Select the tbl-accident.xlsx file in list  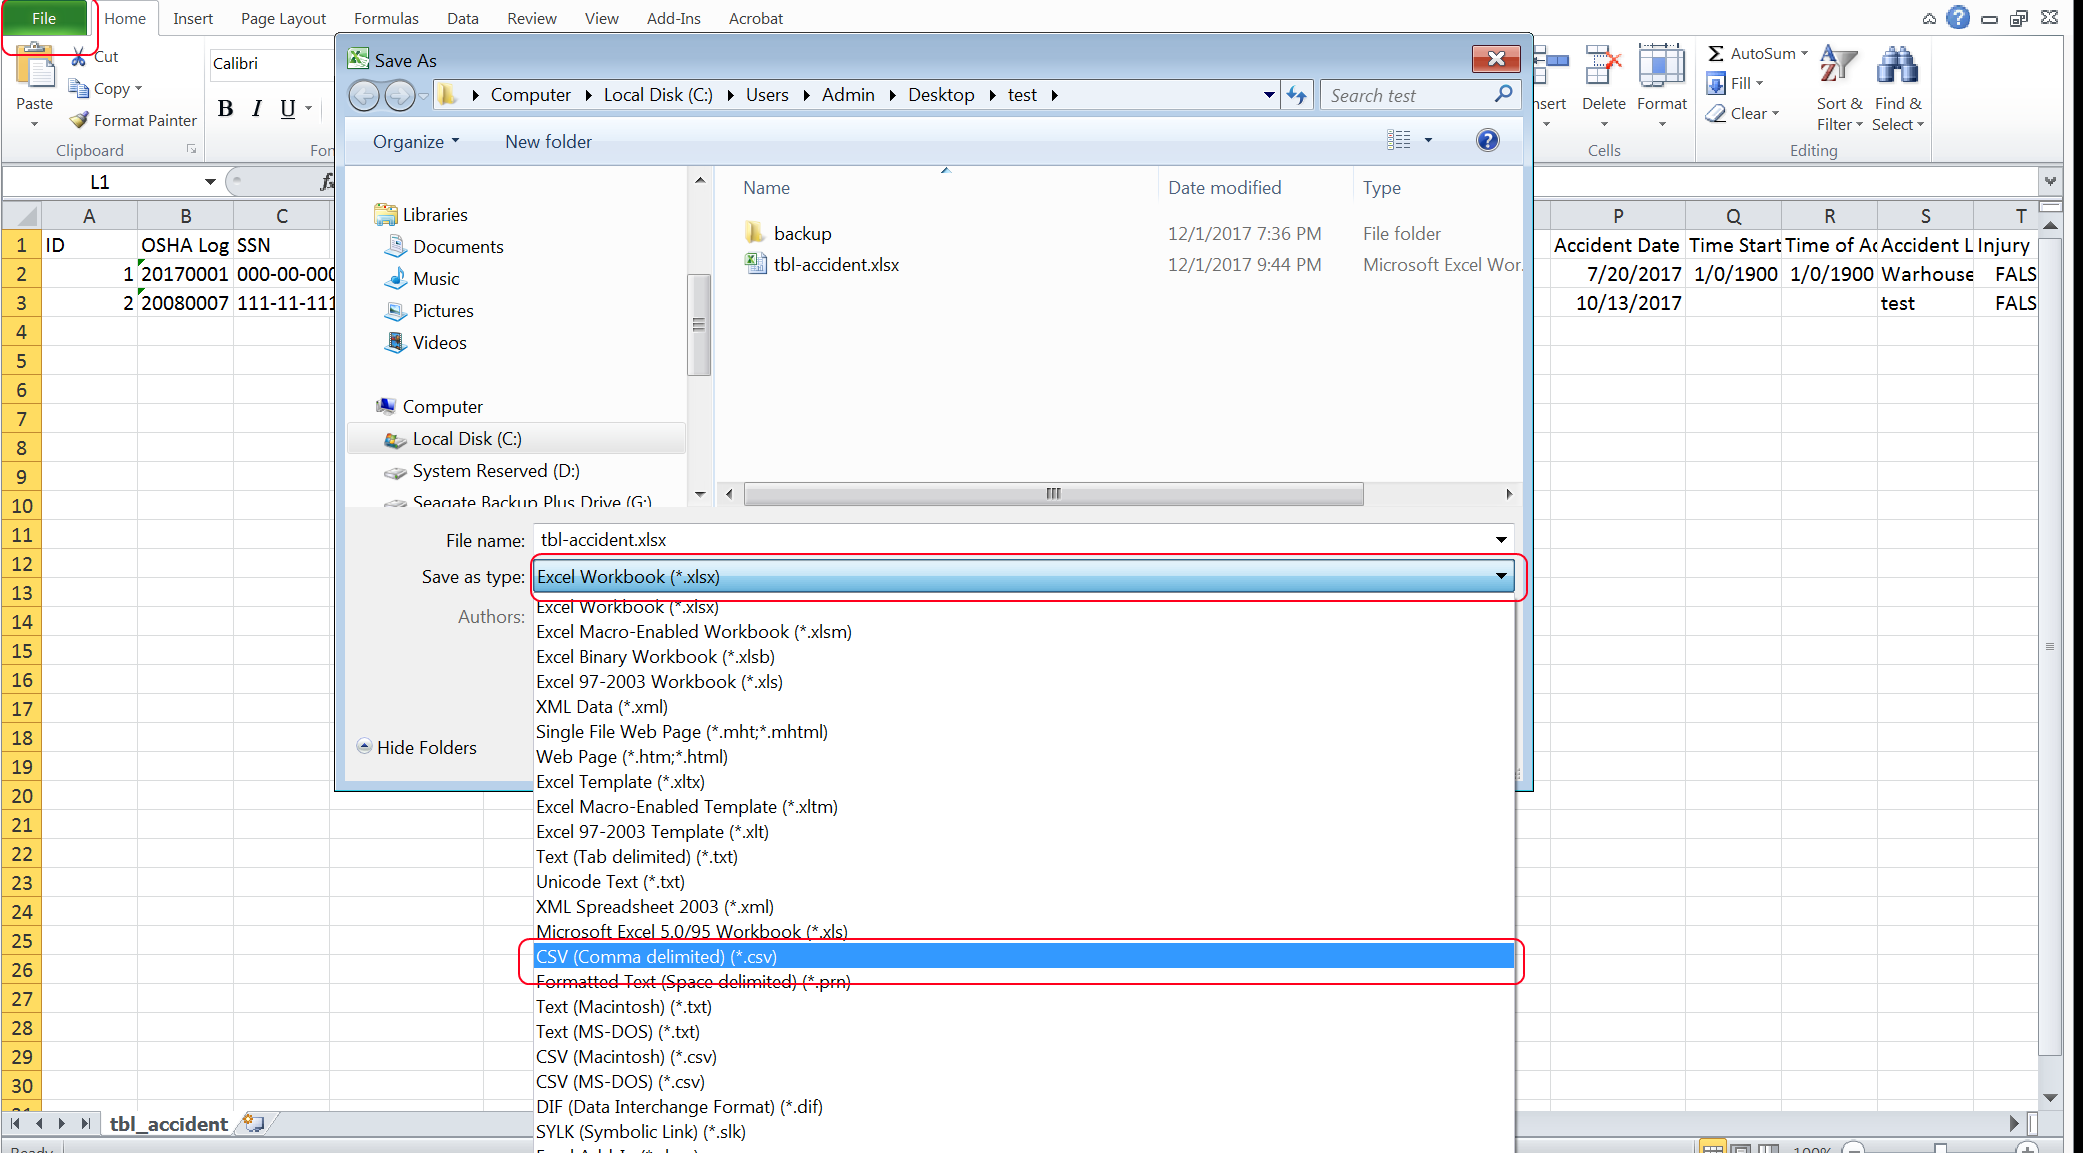[836, 264]
